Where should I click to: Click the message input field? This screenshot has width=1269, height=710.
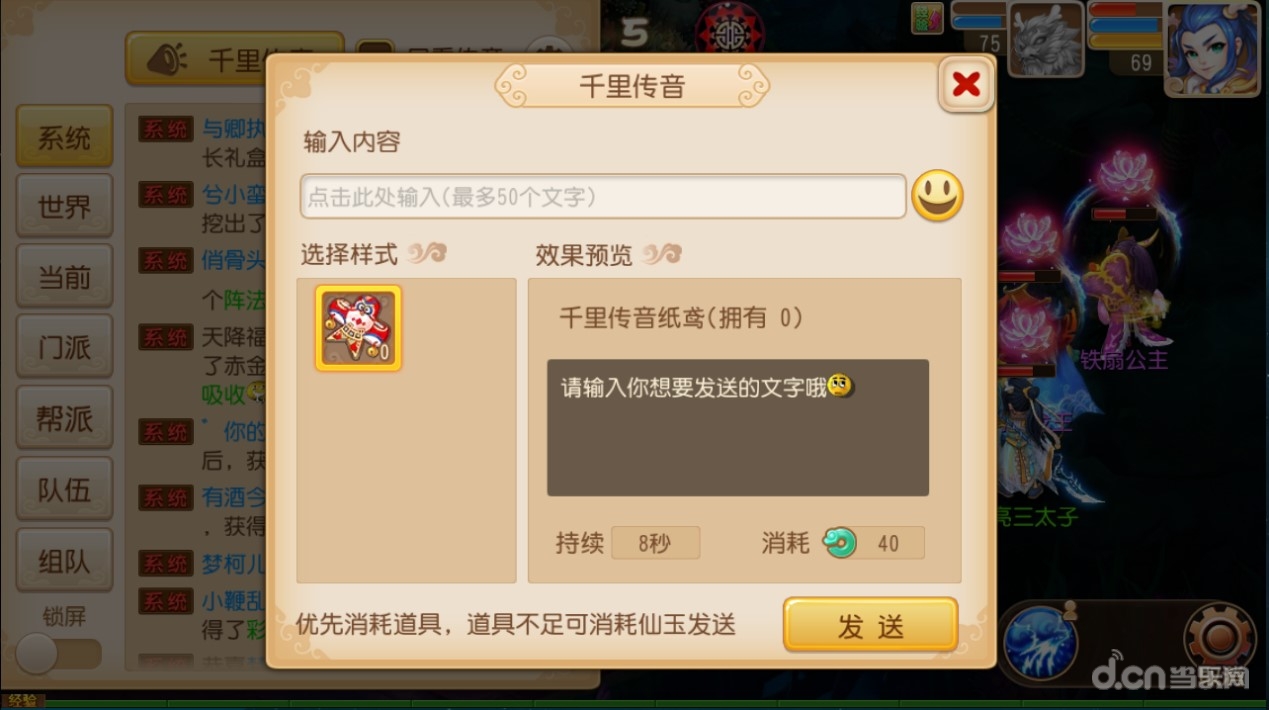[x=603, y=197]
